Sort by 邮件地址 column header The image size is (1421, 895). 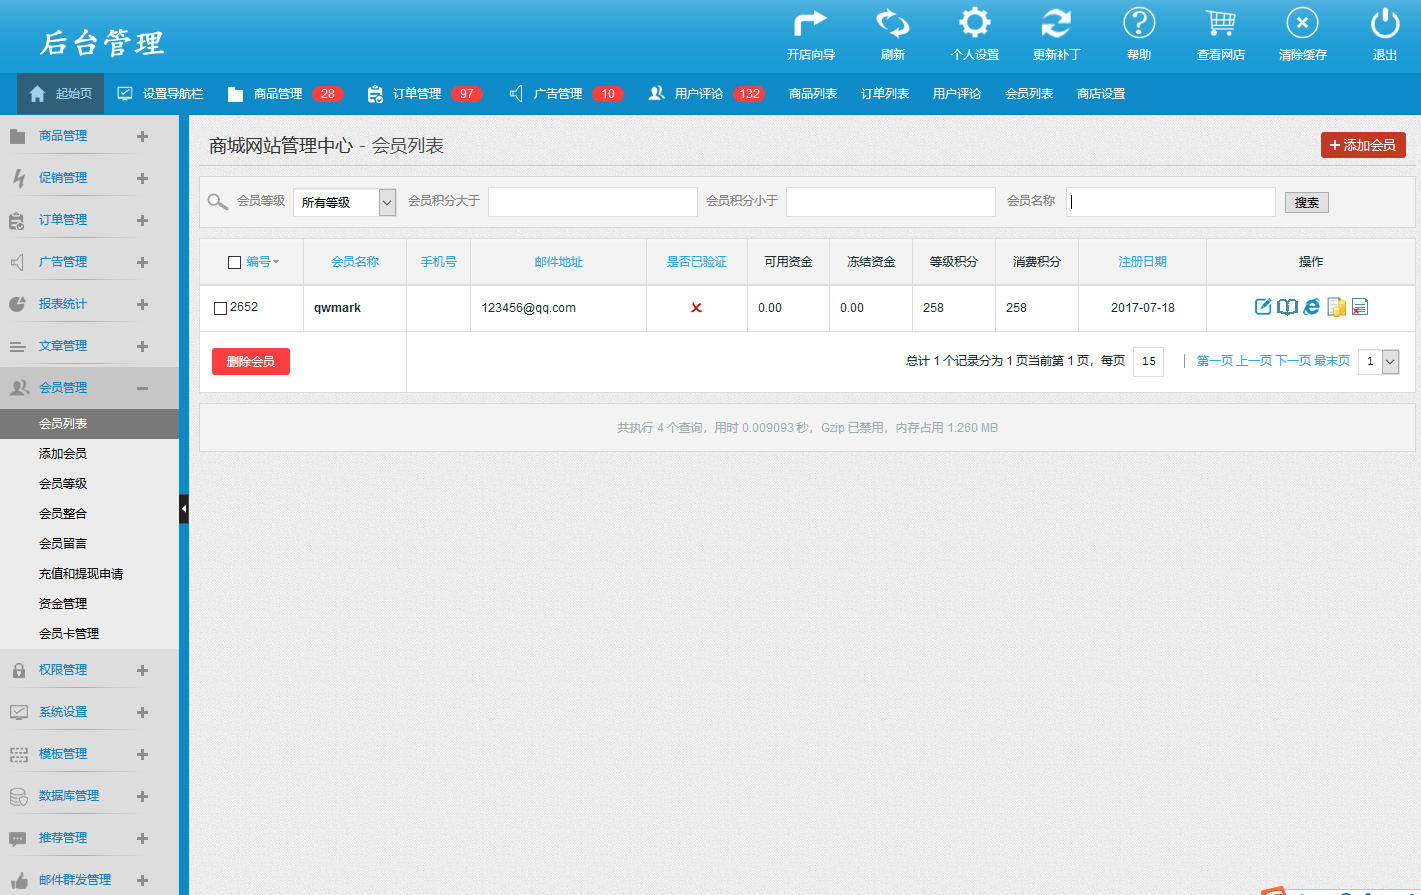coord(559,262)
